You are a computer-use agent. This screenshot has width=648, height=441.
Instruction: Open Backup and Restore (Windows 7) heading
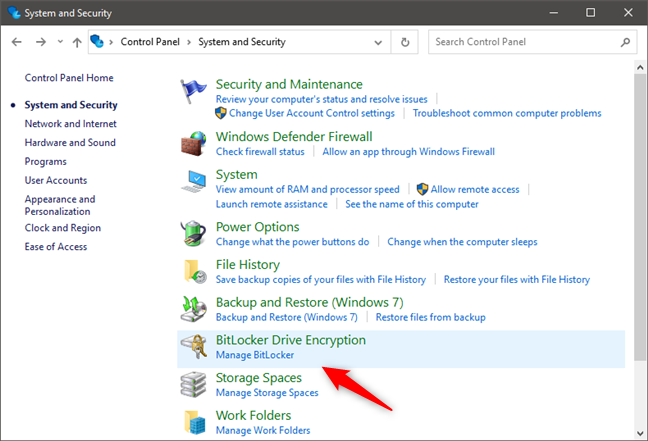pos(310,302)
